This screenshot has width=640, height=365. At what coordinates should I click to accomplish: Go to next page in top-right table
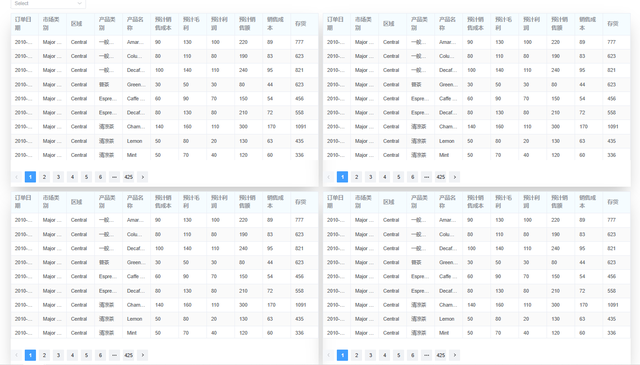pyautogui.click(x=455, y=177)
